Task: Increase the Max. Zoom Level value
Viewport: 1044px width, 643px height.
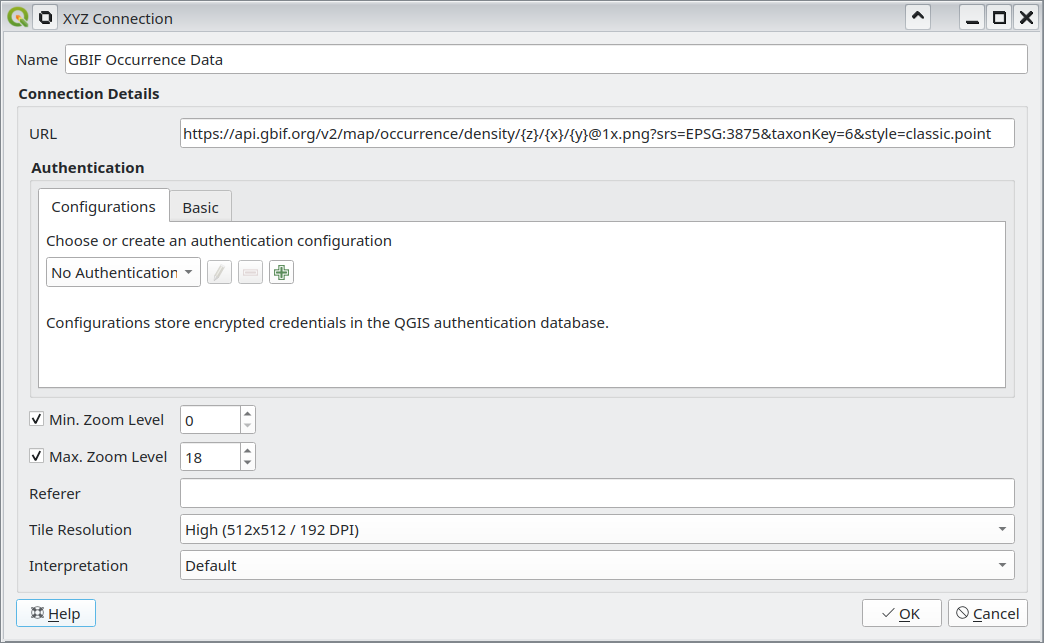Action: pos(248,450)
